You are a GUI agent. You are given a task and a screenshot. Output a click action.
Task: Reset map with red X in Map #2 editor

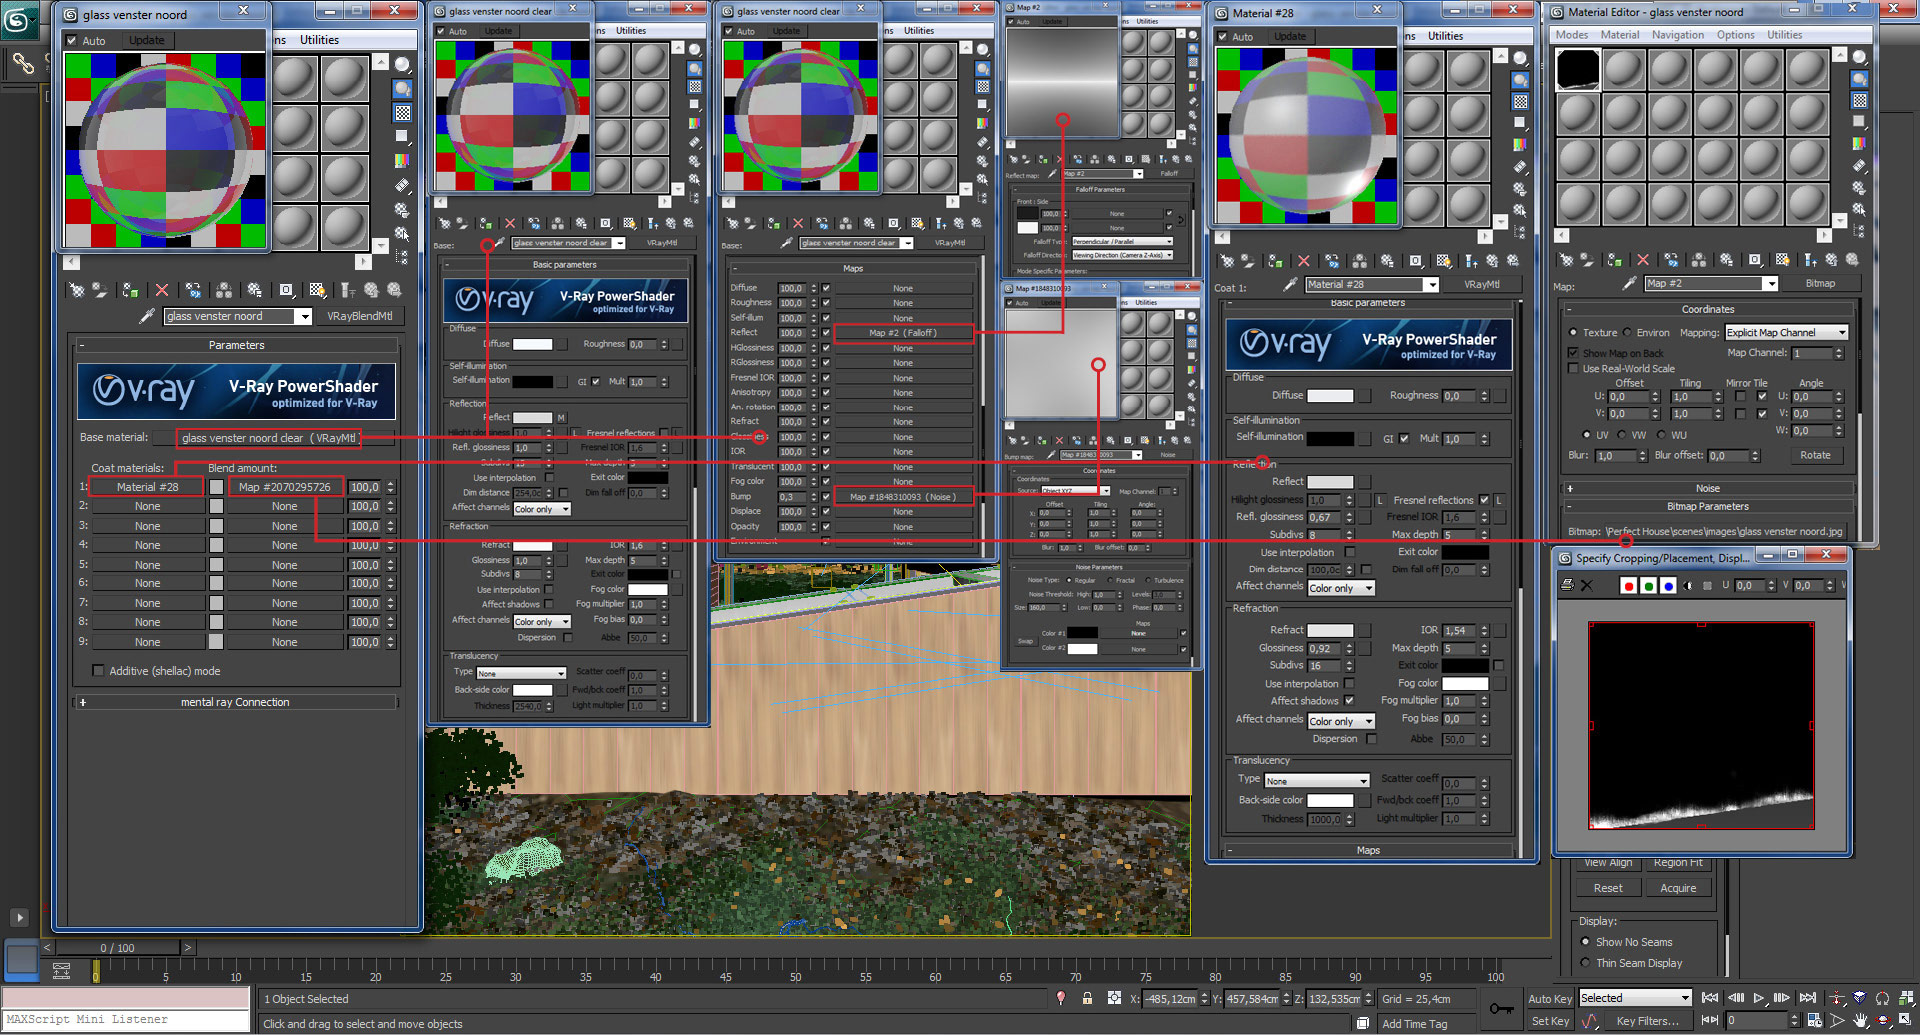tap(1642, 259)
